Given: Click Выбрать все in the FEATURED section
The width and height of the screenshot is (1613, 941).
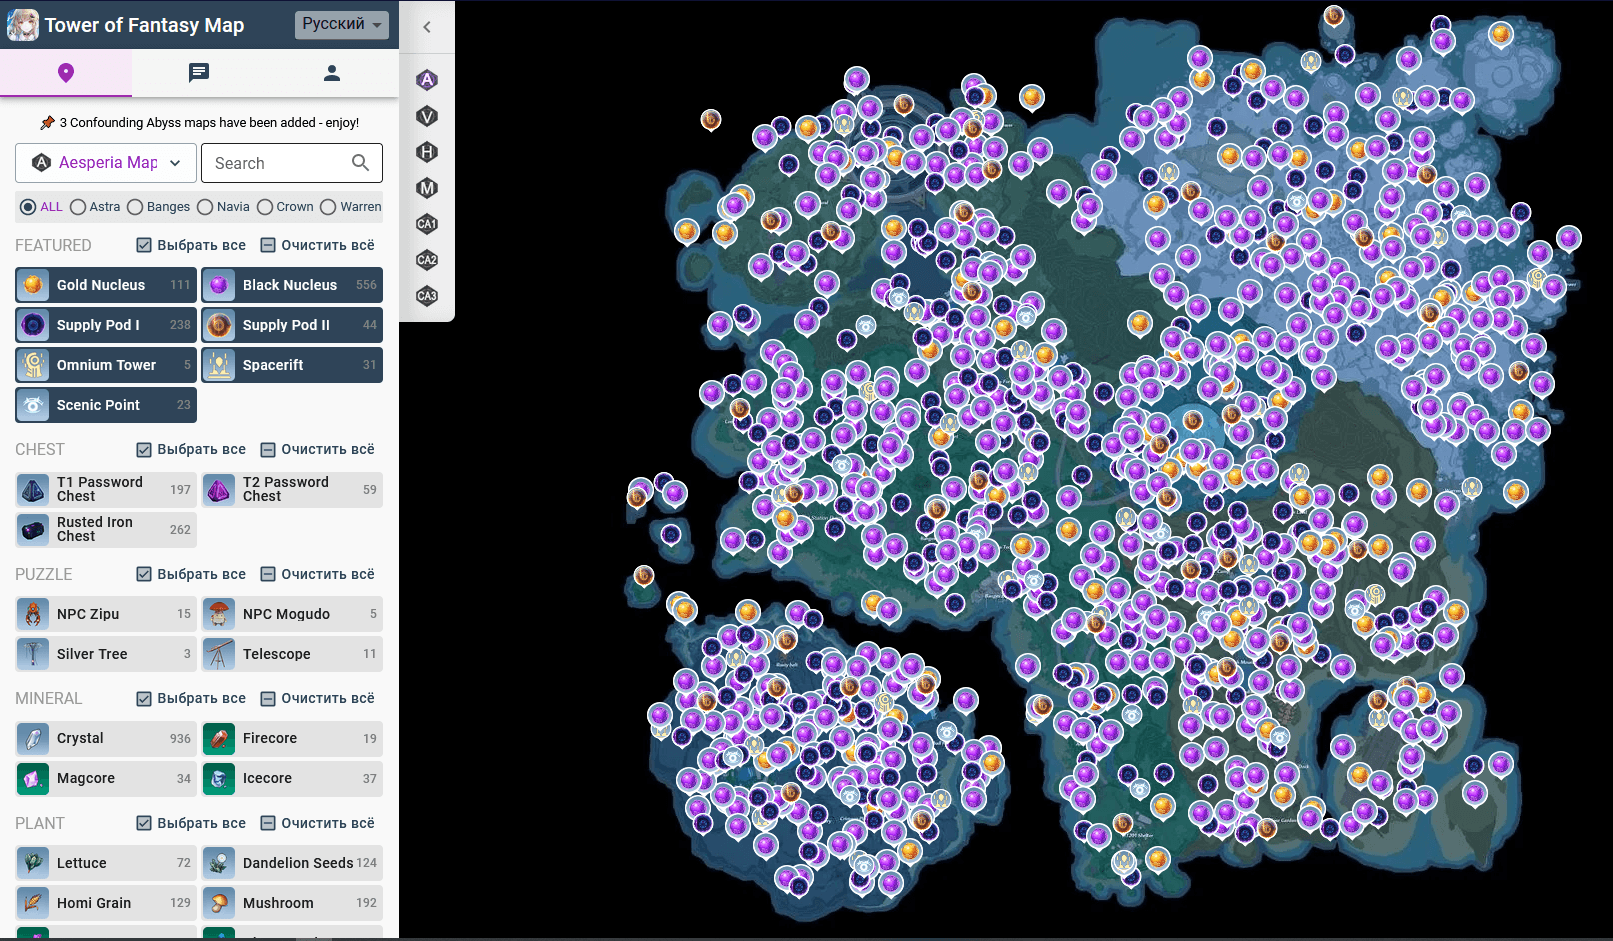Looking at the screenshot, I should pos(191,245).
